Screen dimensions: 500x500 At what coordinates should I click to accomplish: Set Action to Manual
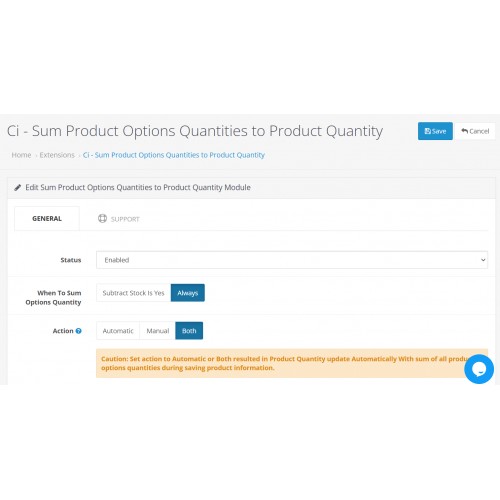coord(158,331)
